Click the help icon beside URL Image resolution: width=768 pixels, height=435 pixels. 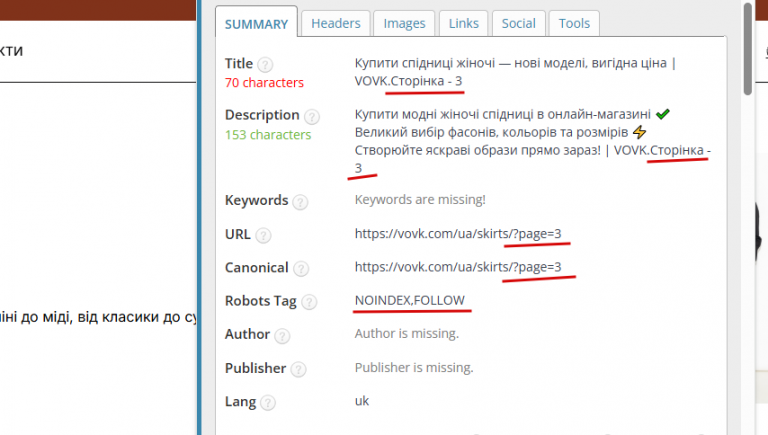coord(264,236)
